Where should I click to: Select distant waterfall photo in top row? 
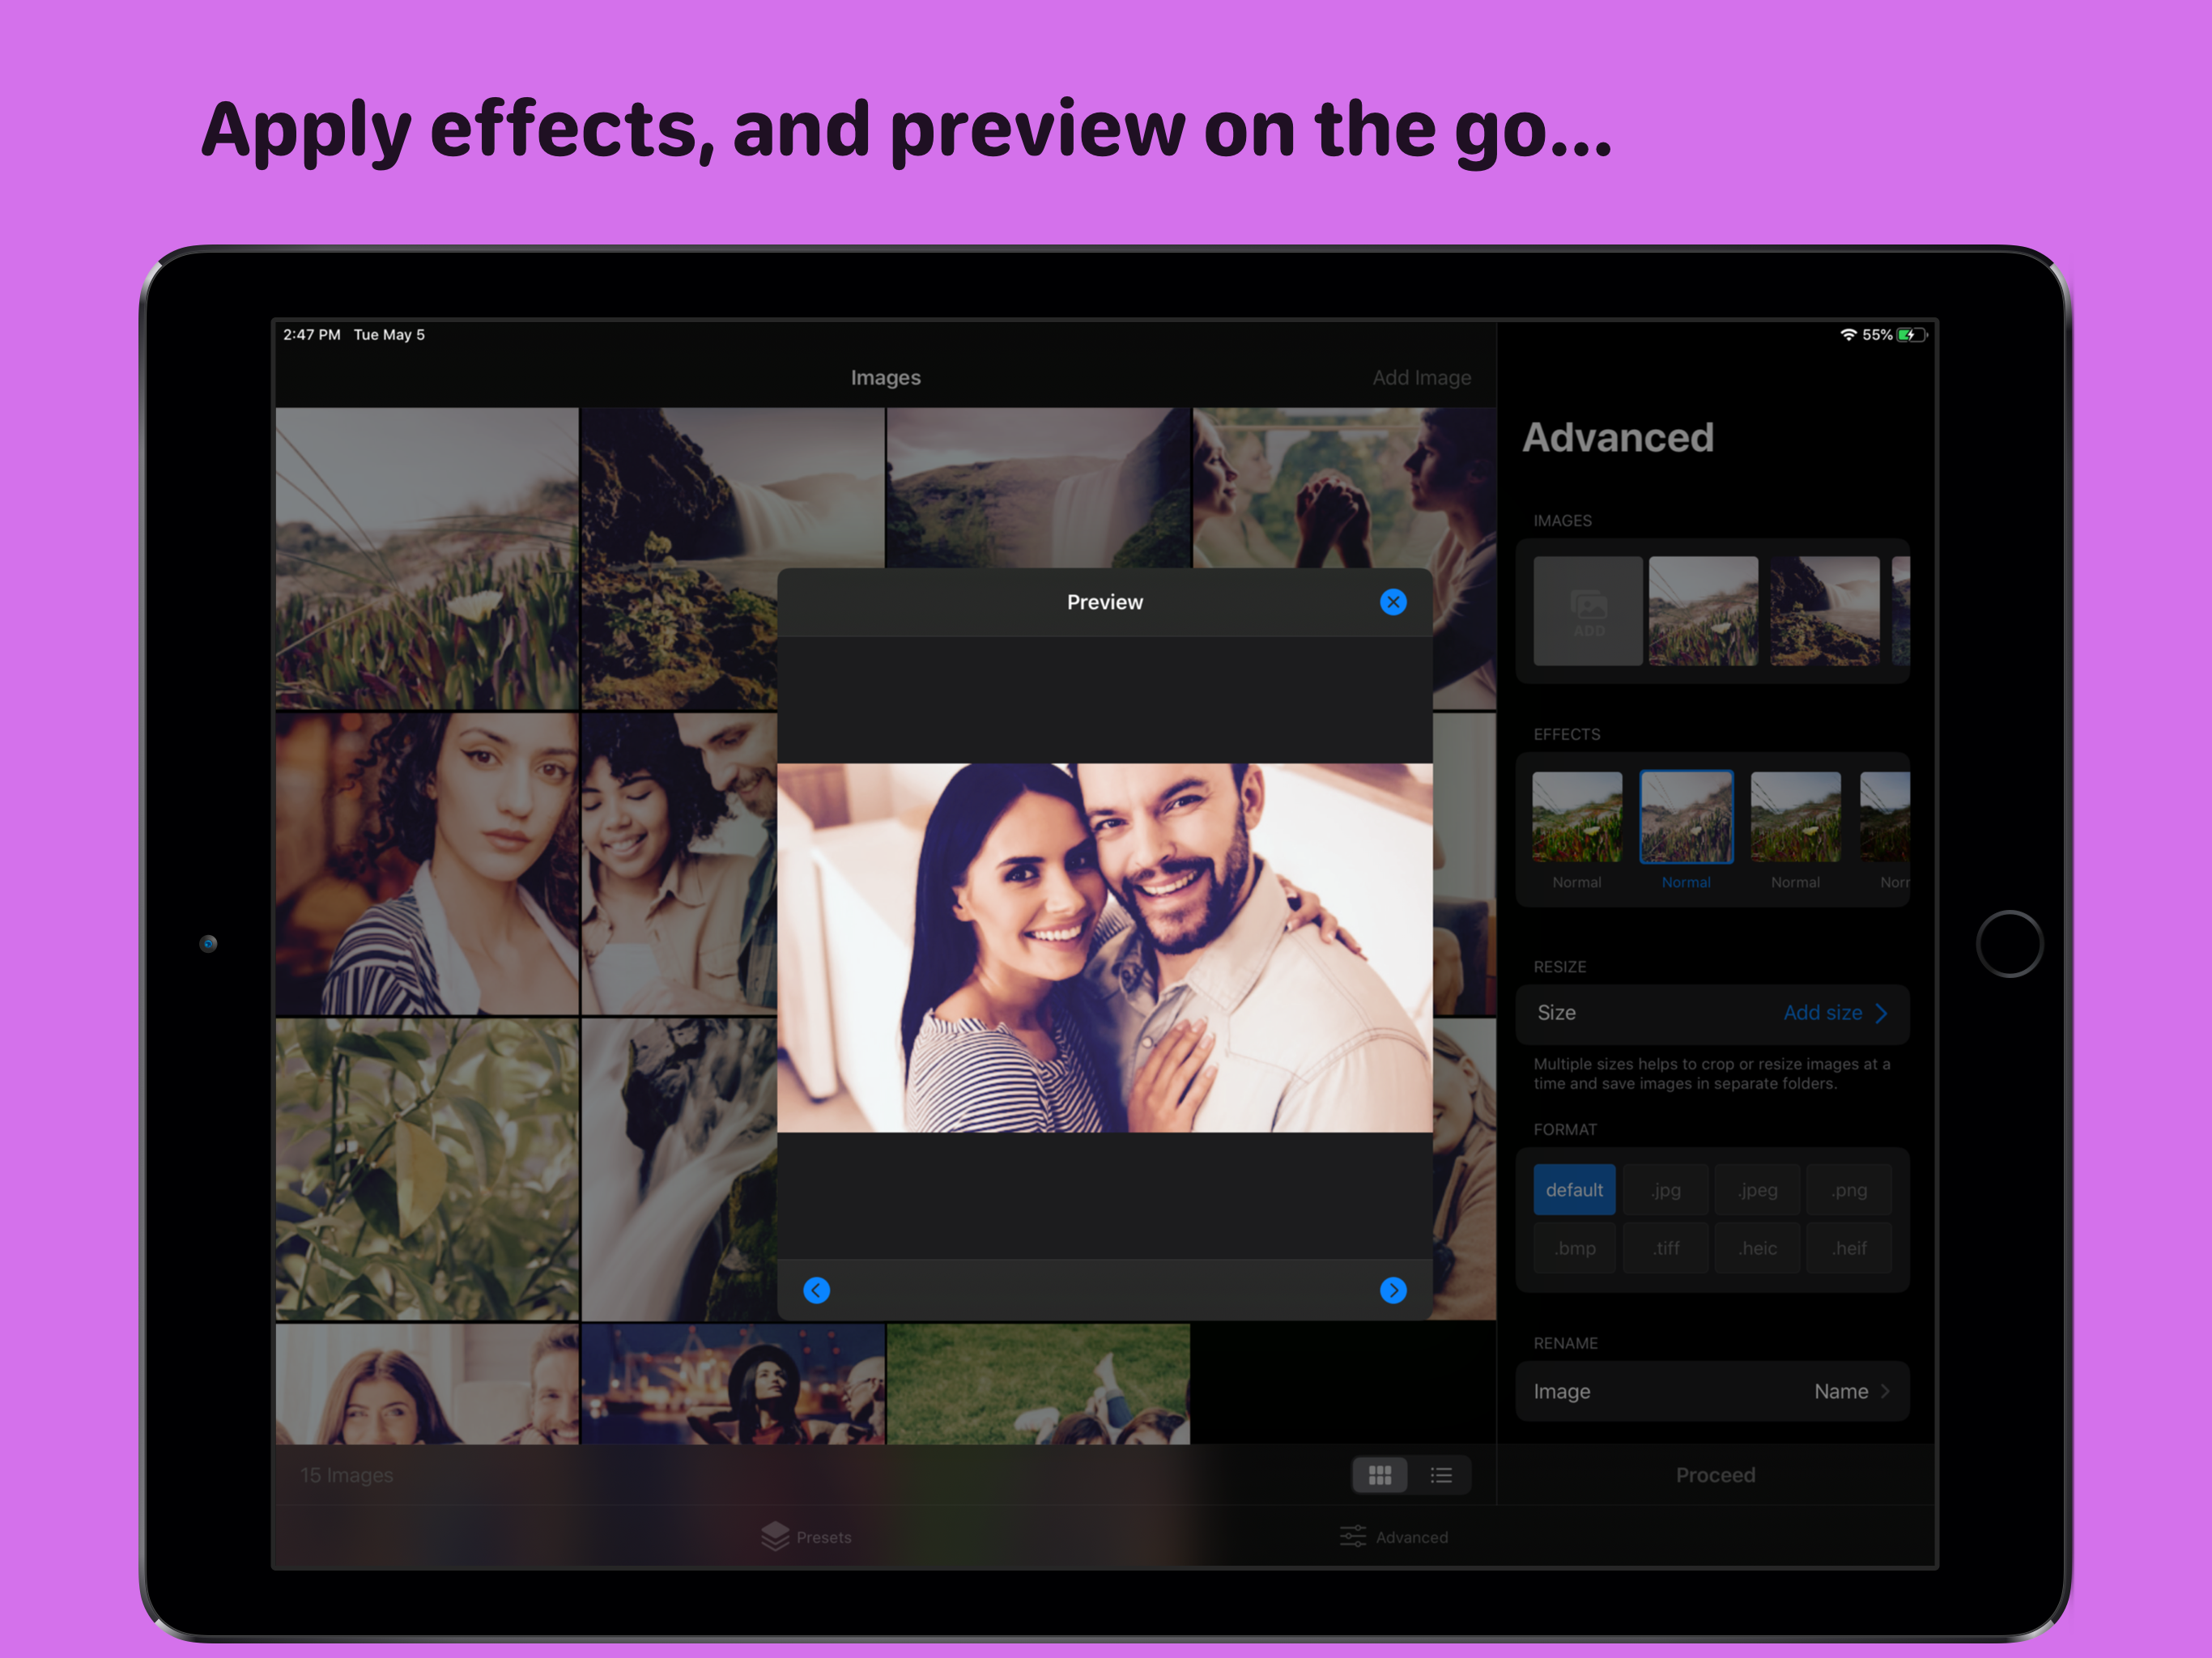1038,488
